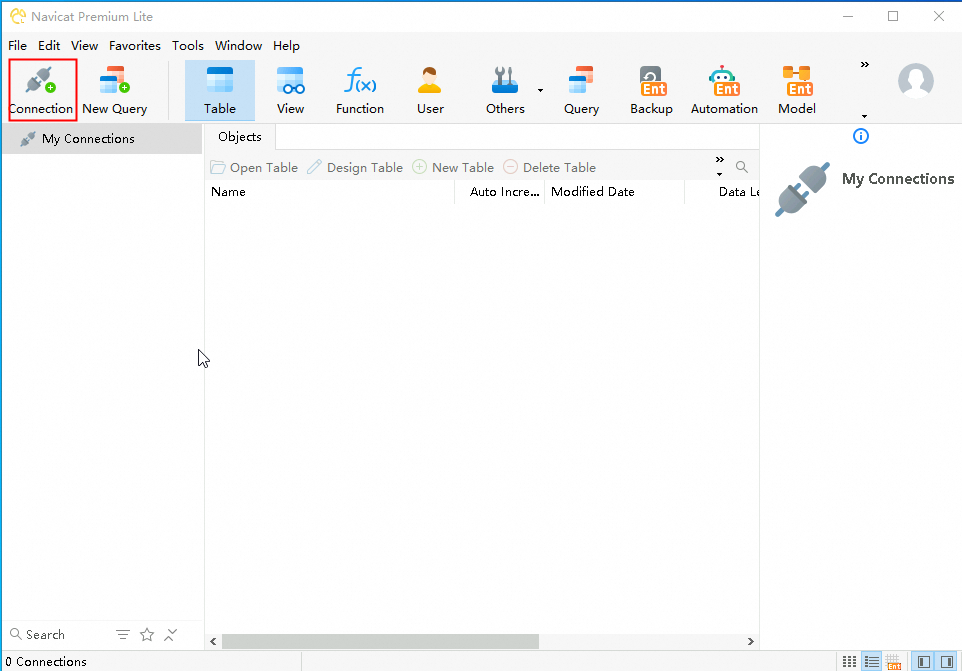Screen dimensions: 962x671
Task: Open the File menu
Action: point(17,45)
